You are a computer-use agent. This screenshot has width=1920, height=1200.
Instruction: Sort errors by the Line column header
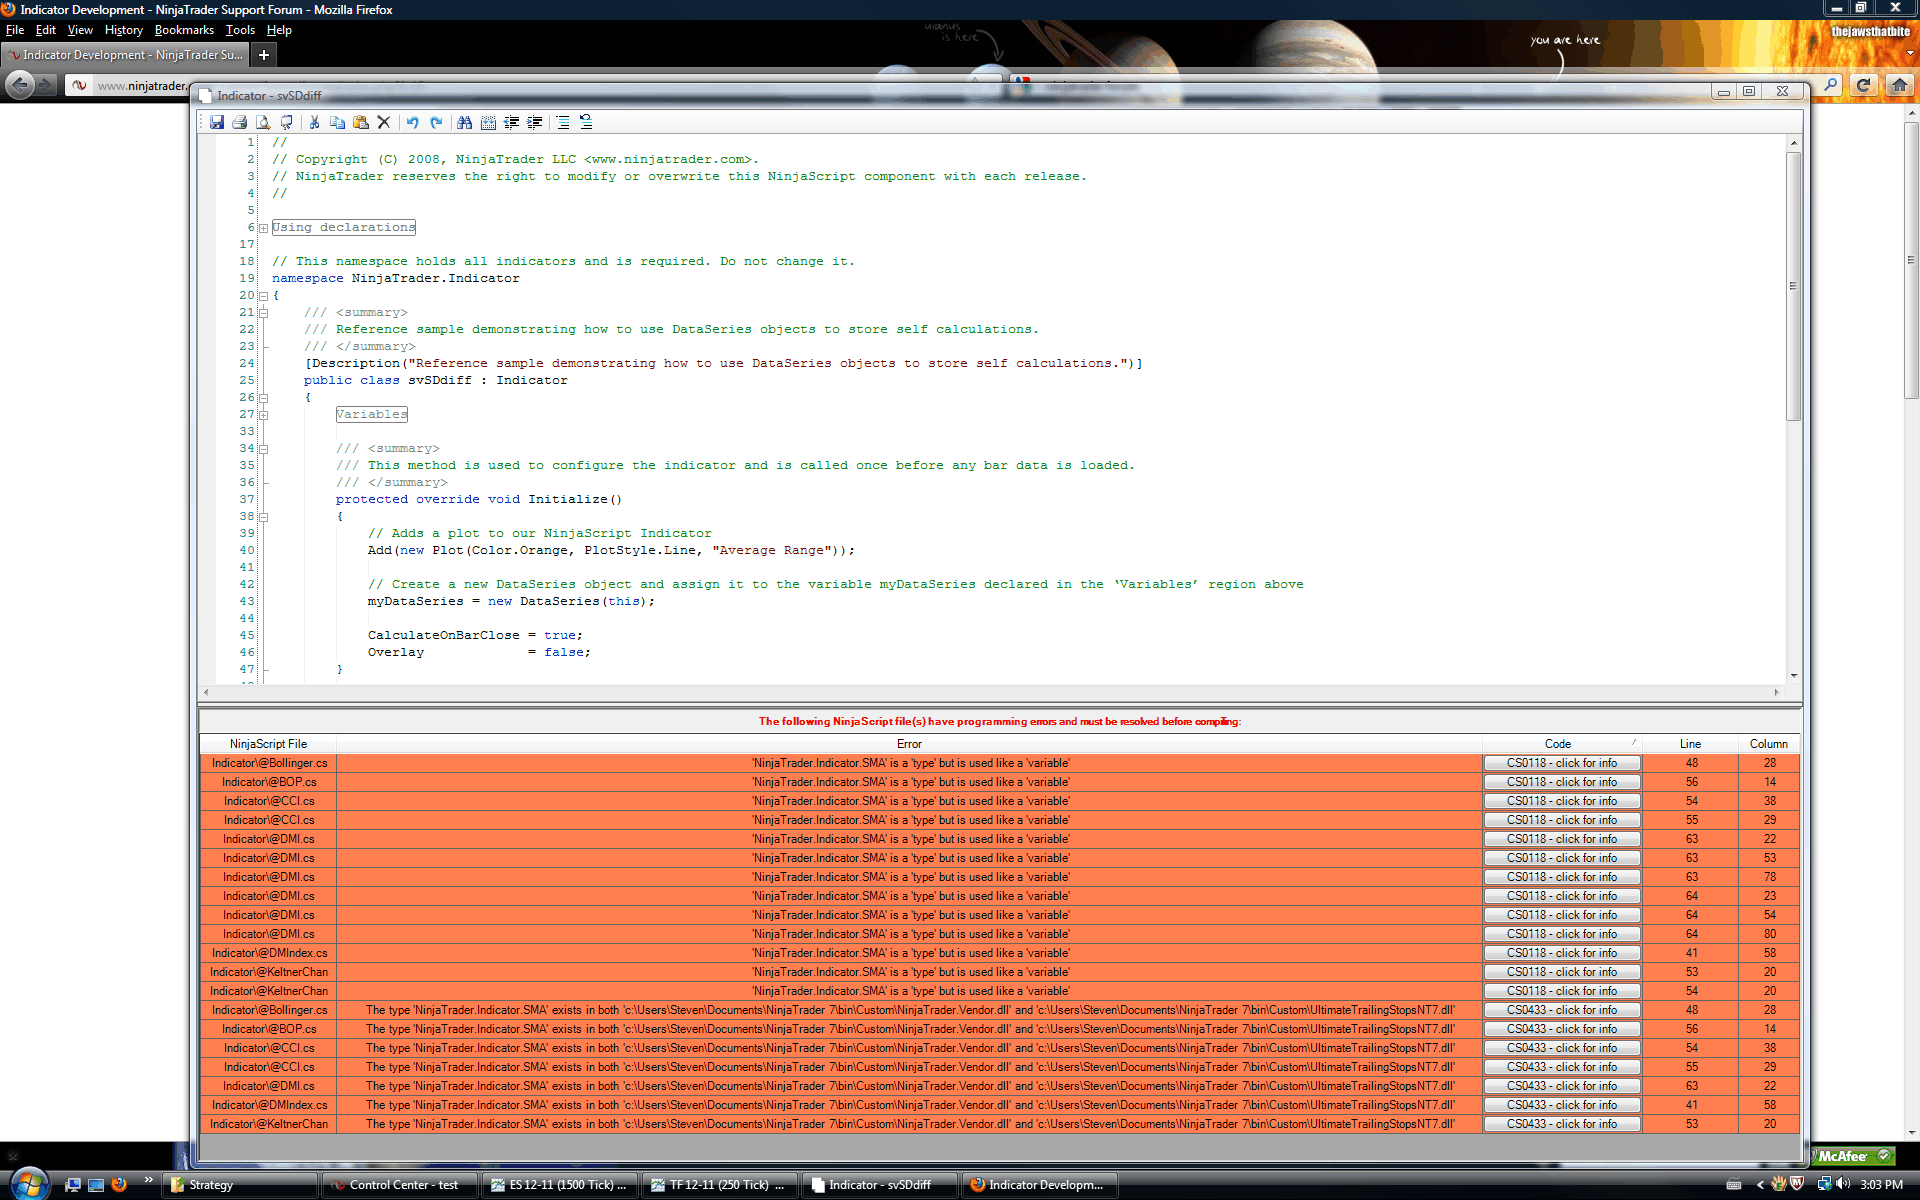1690,744
